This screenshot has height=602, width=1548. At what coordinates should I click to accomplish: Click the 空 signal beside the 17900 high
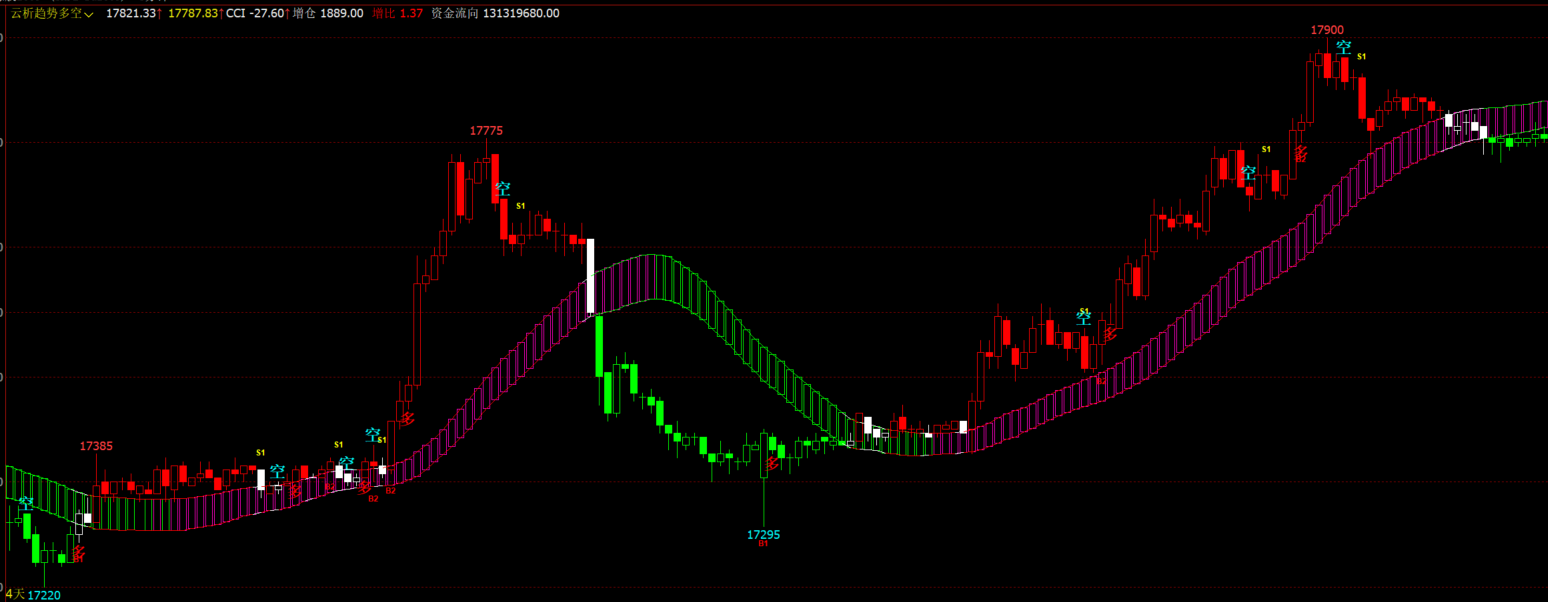(x=1344, y=48)
